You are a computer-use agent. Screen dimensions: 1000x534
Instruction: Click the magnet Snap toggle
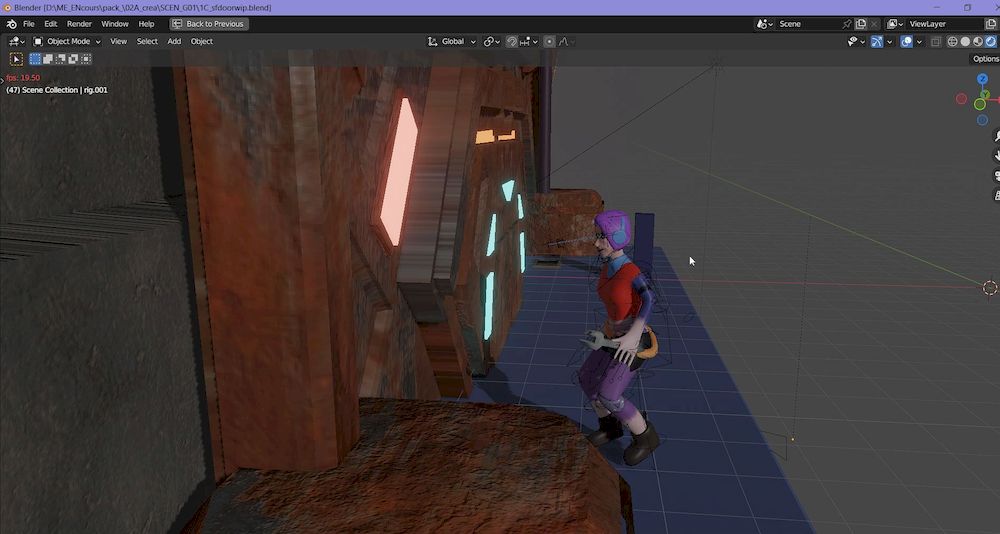[x=512, y=42]
